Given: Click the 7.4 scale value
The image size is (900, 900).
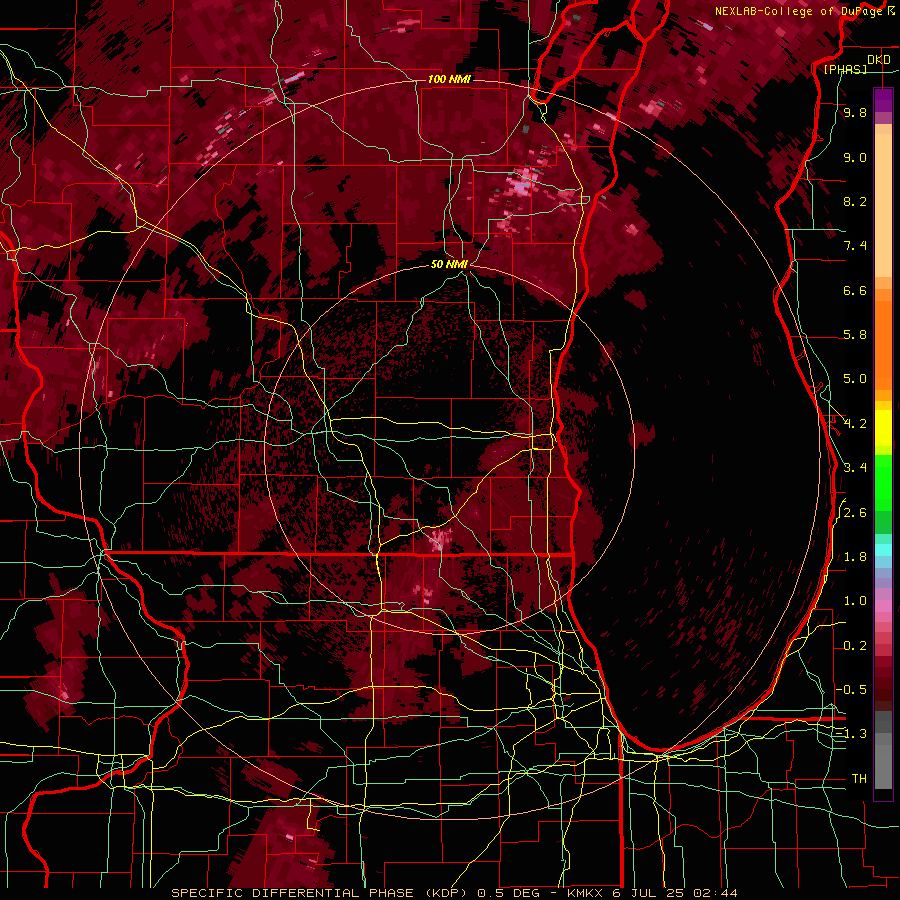Looking at the screenshot, I should click(x=855, y=246).
